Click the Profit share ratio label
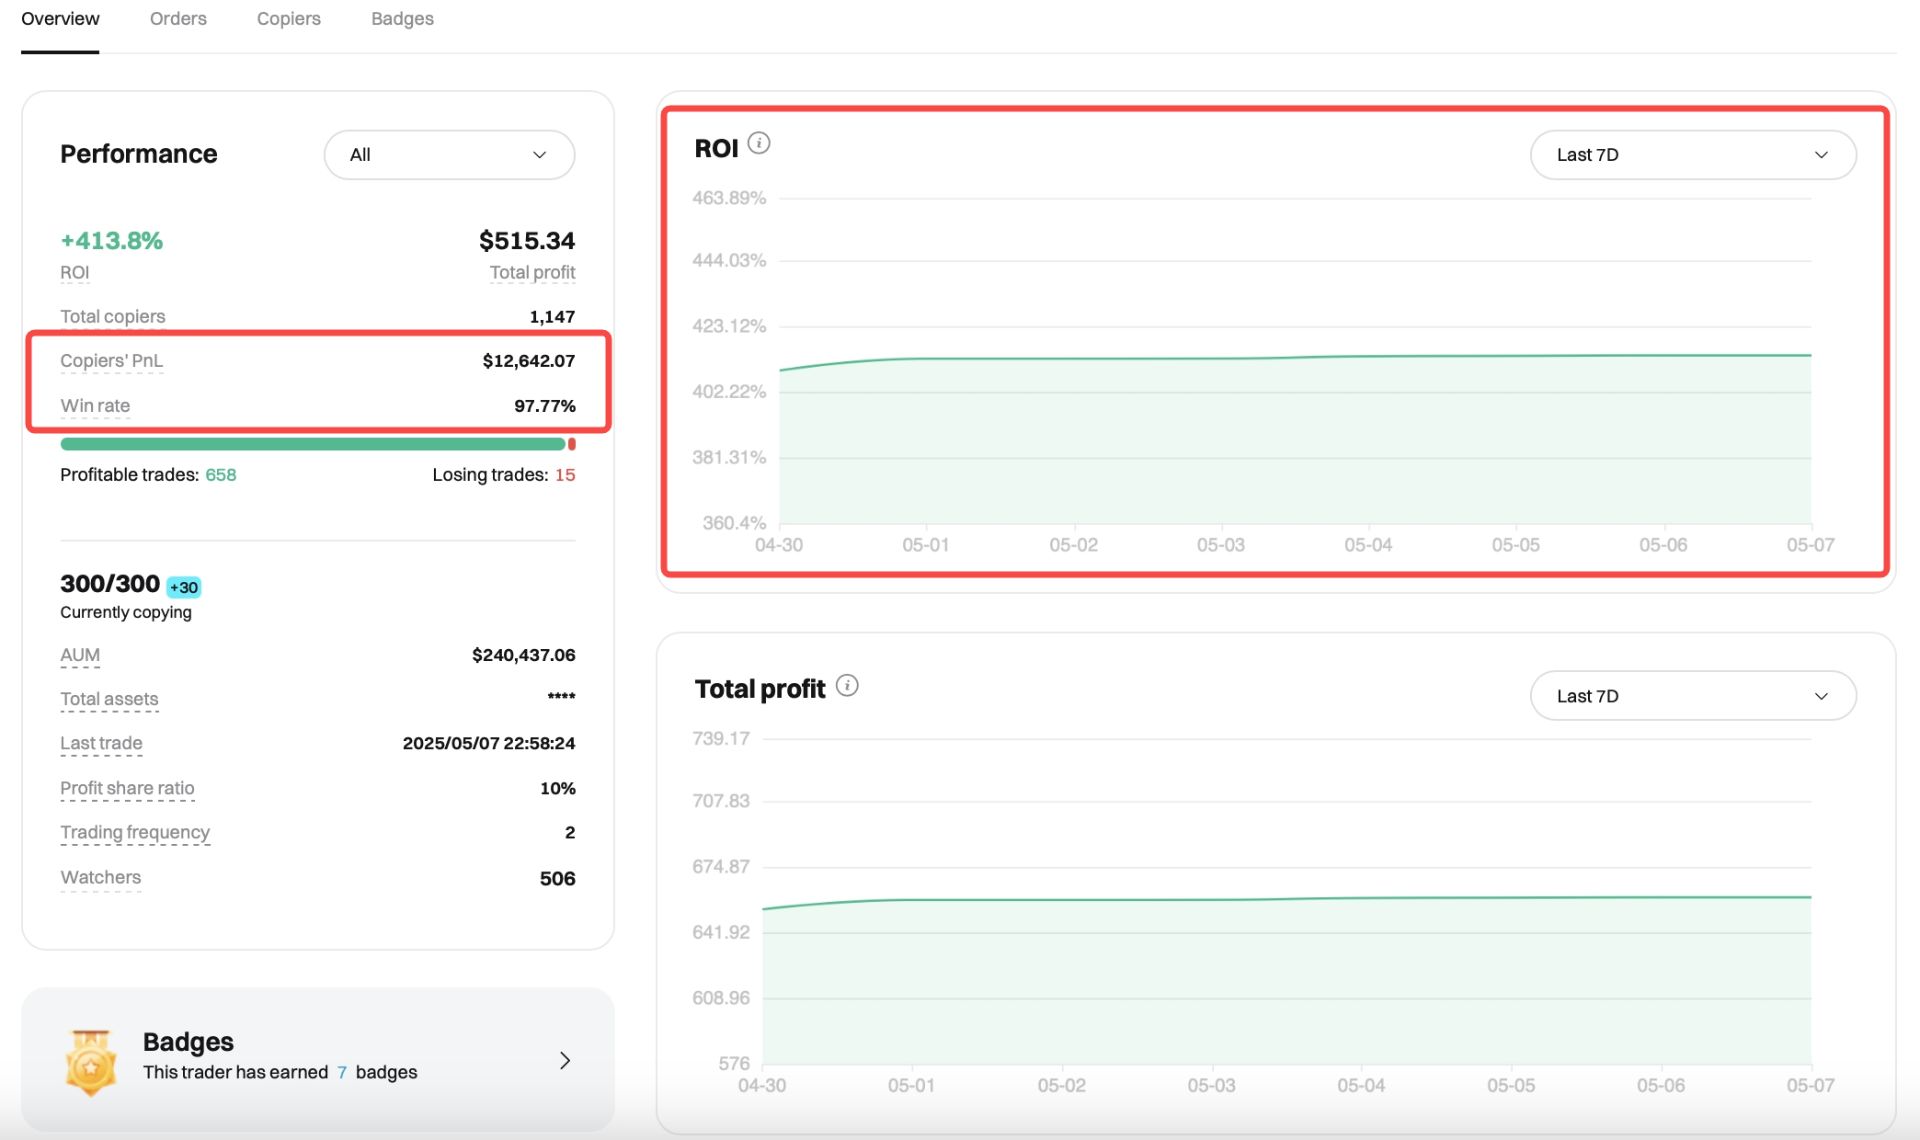The width and height of the screenshot is (1920, 1140). (x=127, y=788)
